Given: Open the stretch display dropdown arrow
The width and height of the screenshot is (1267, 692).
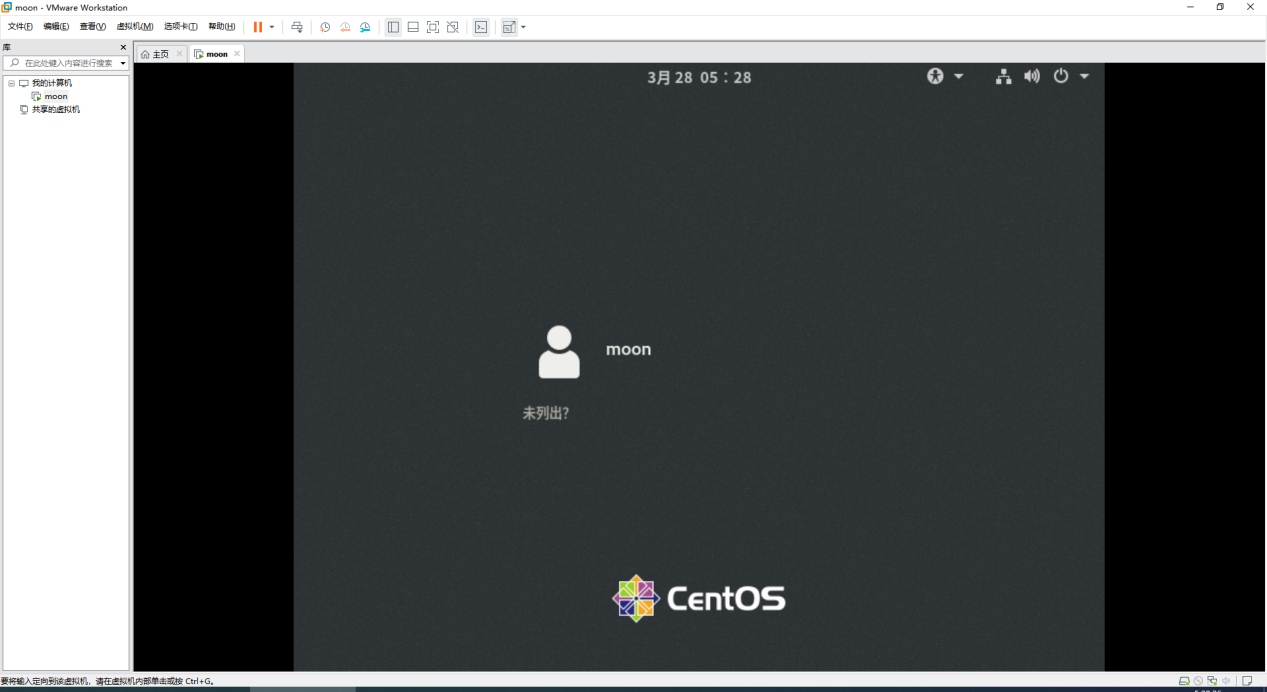Looking at the screenshot, I should click(x=523, y=27).
